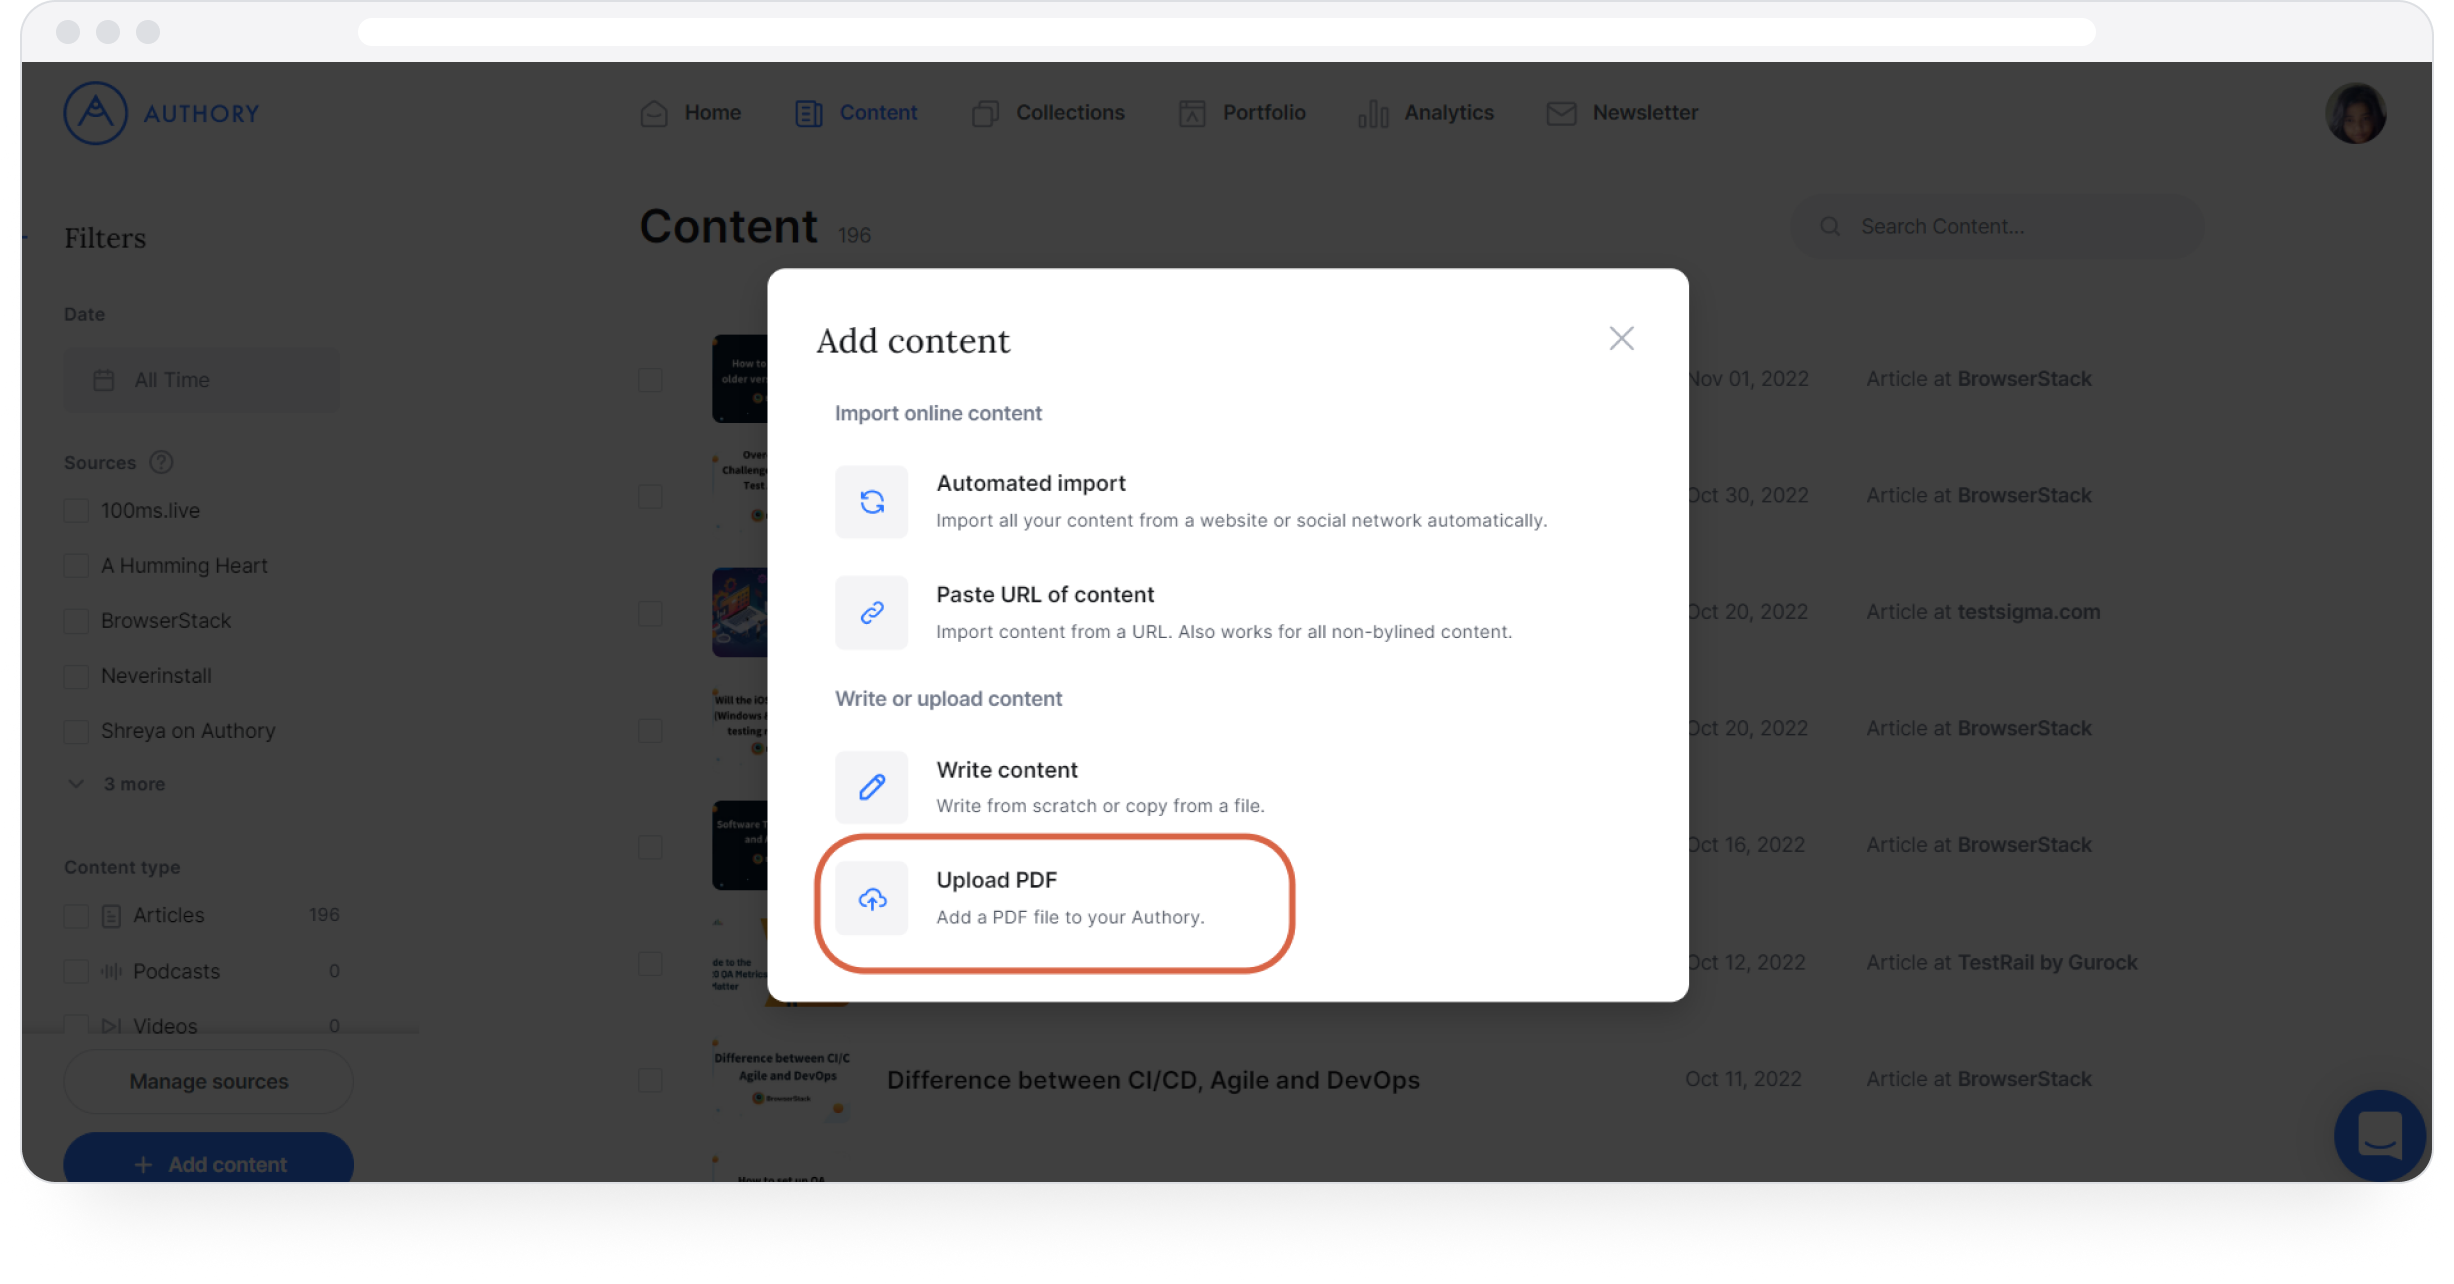Click the user profile avatar
The height and width of the screenshot is (1284, 2454).
(x=2355, y=113)
